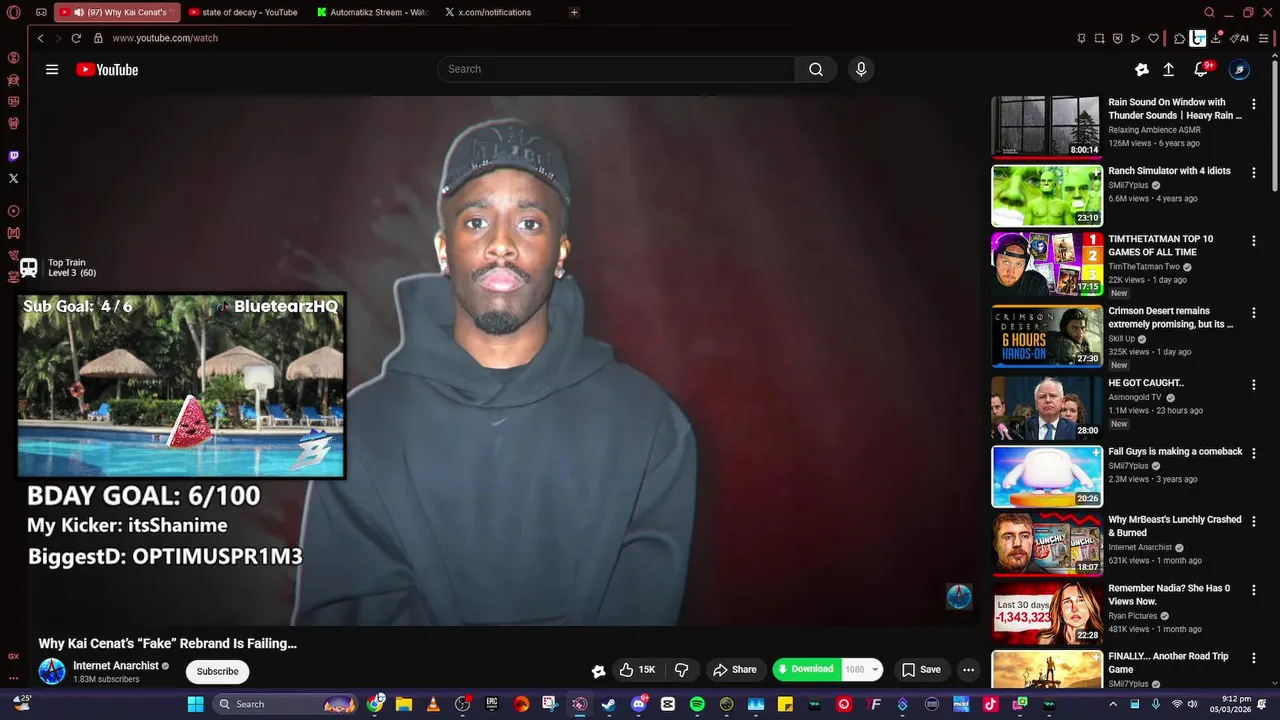Open the YouTube account avatar menu

click(1239, 69)
